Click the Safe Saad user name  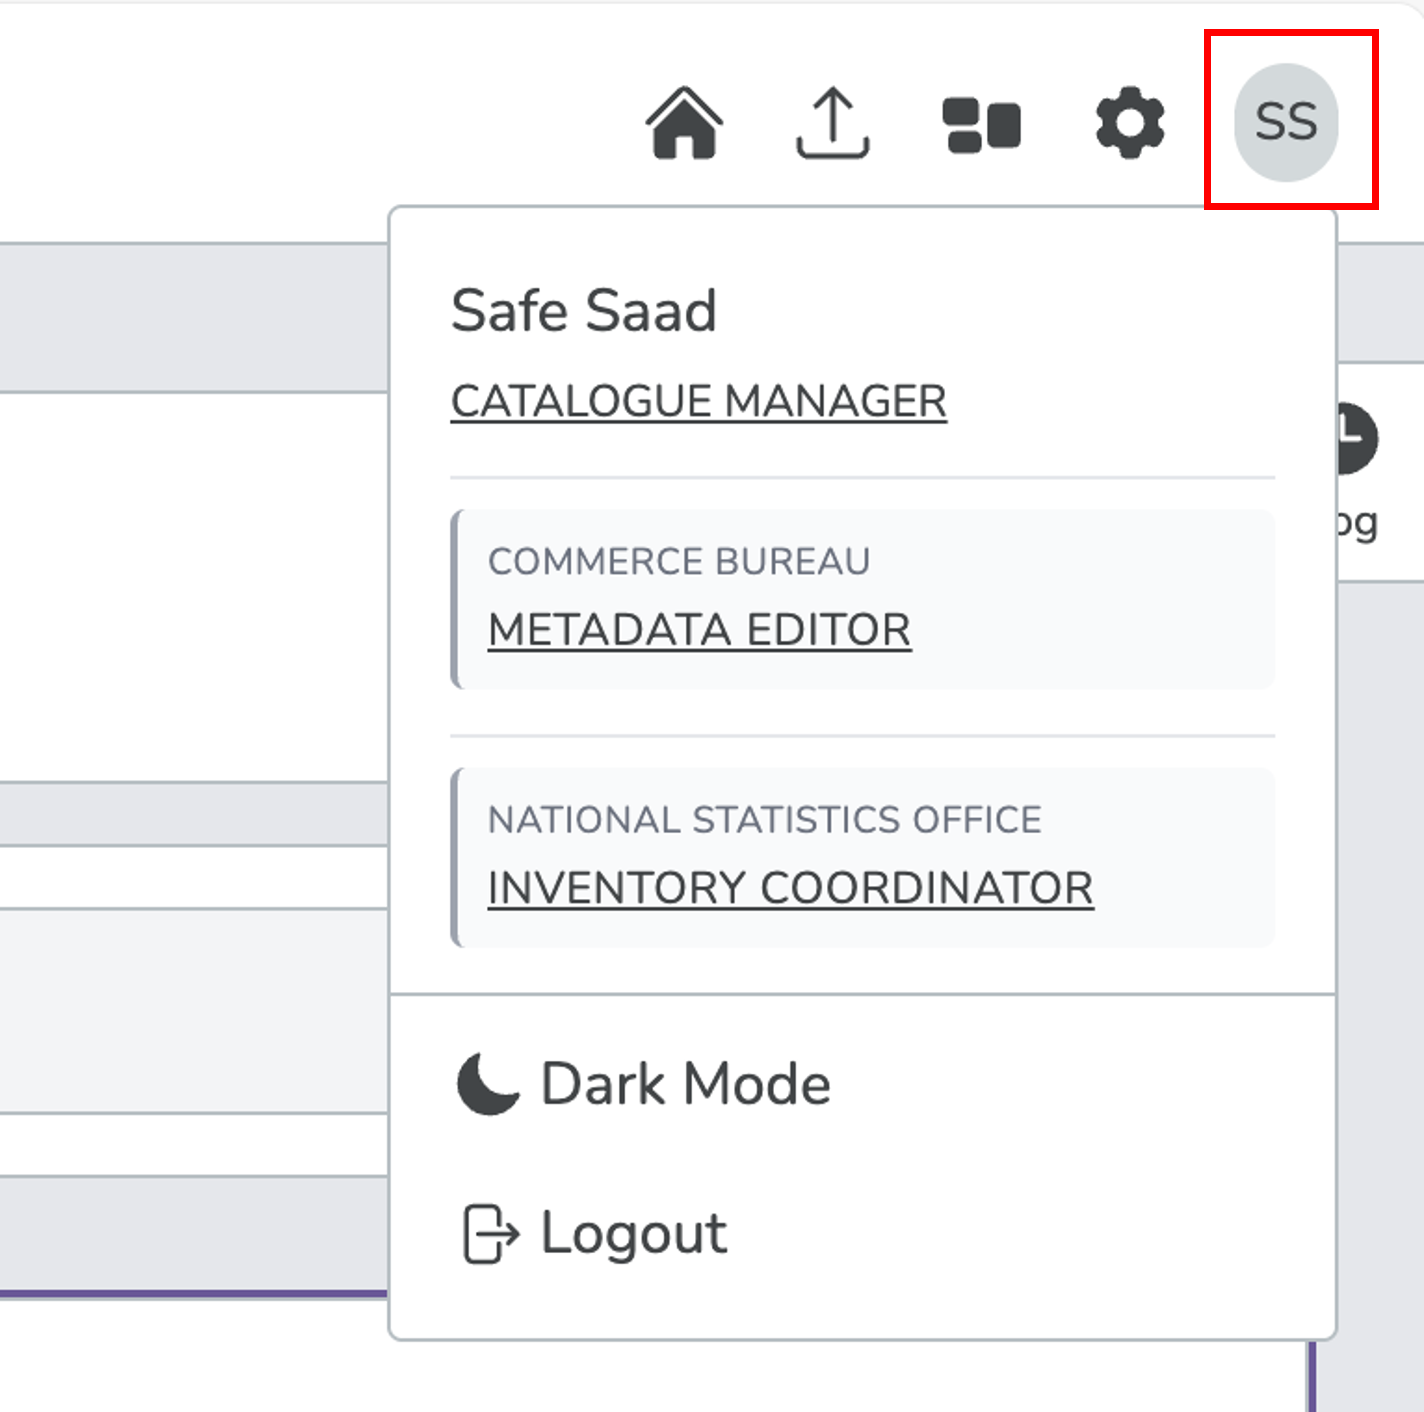pos(584,310)
